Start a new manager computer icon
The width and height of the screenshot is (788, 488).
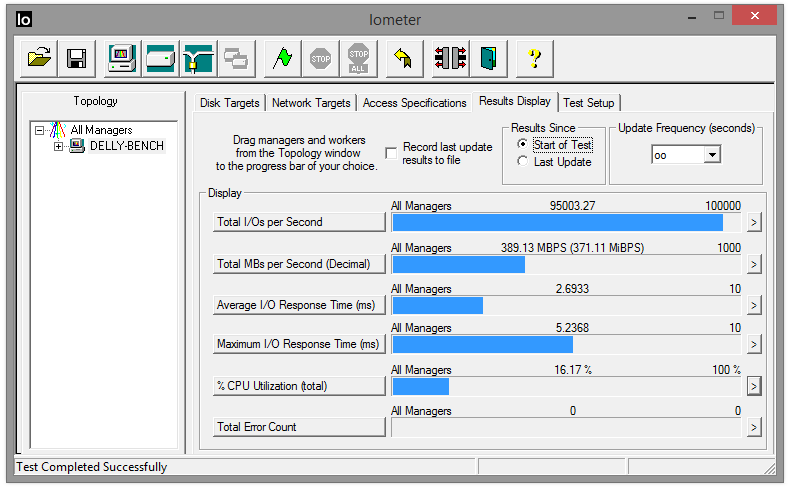pyautogui.click(x=123, y=58)
